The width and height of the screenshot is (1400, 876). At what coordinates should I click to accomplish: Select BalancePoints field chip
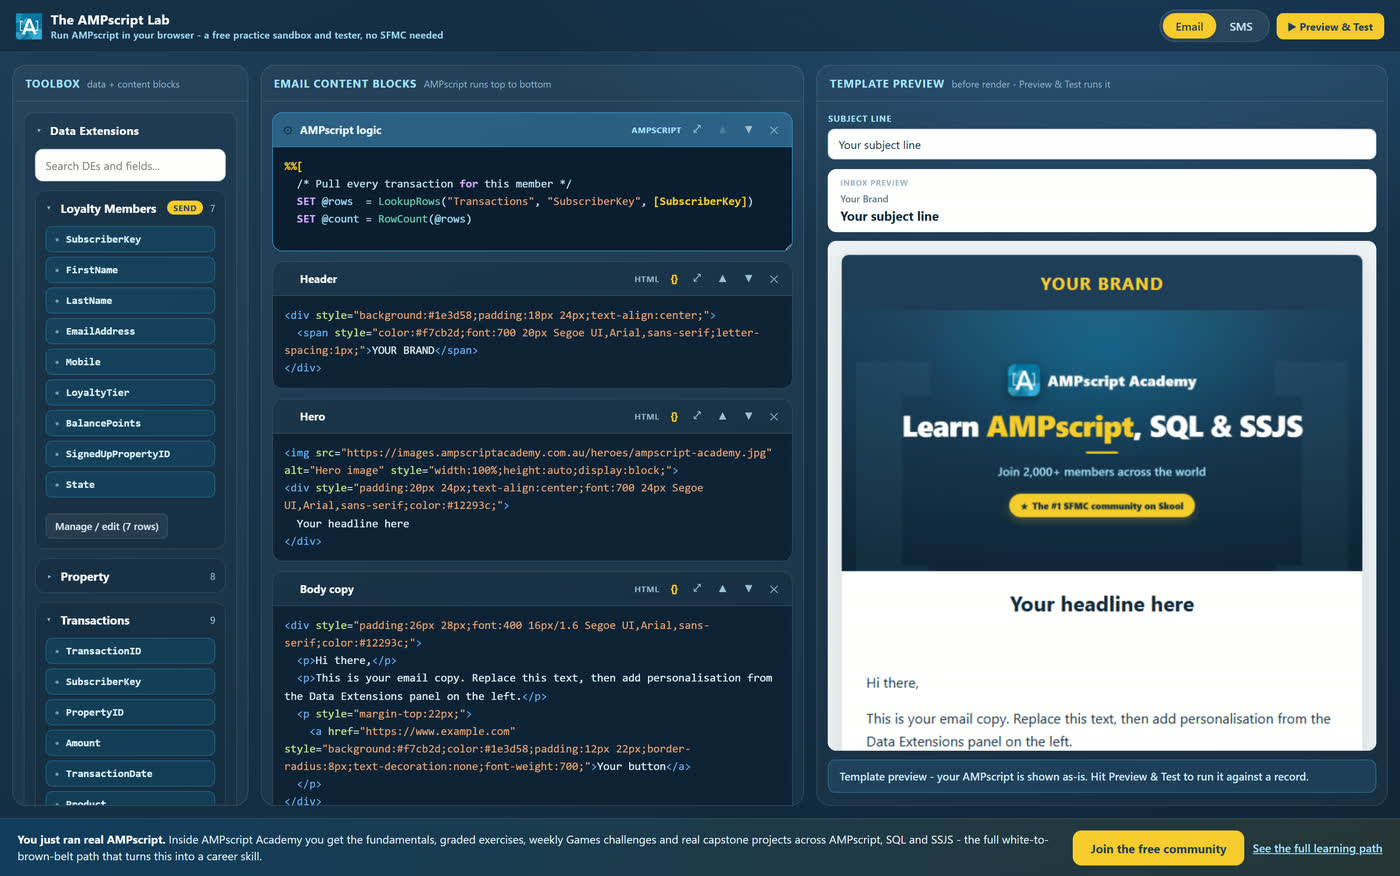click(x=130, y=423)
